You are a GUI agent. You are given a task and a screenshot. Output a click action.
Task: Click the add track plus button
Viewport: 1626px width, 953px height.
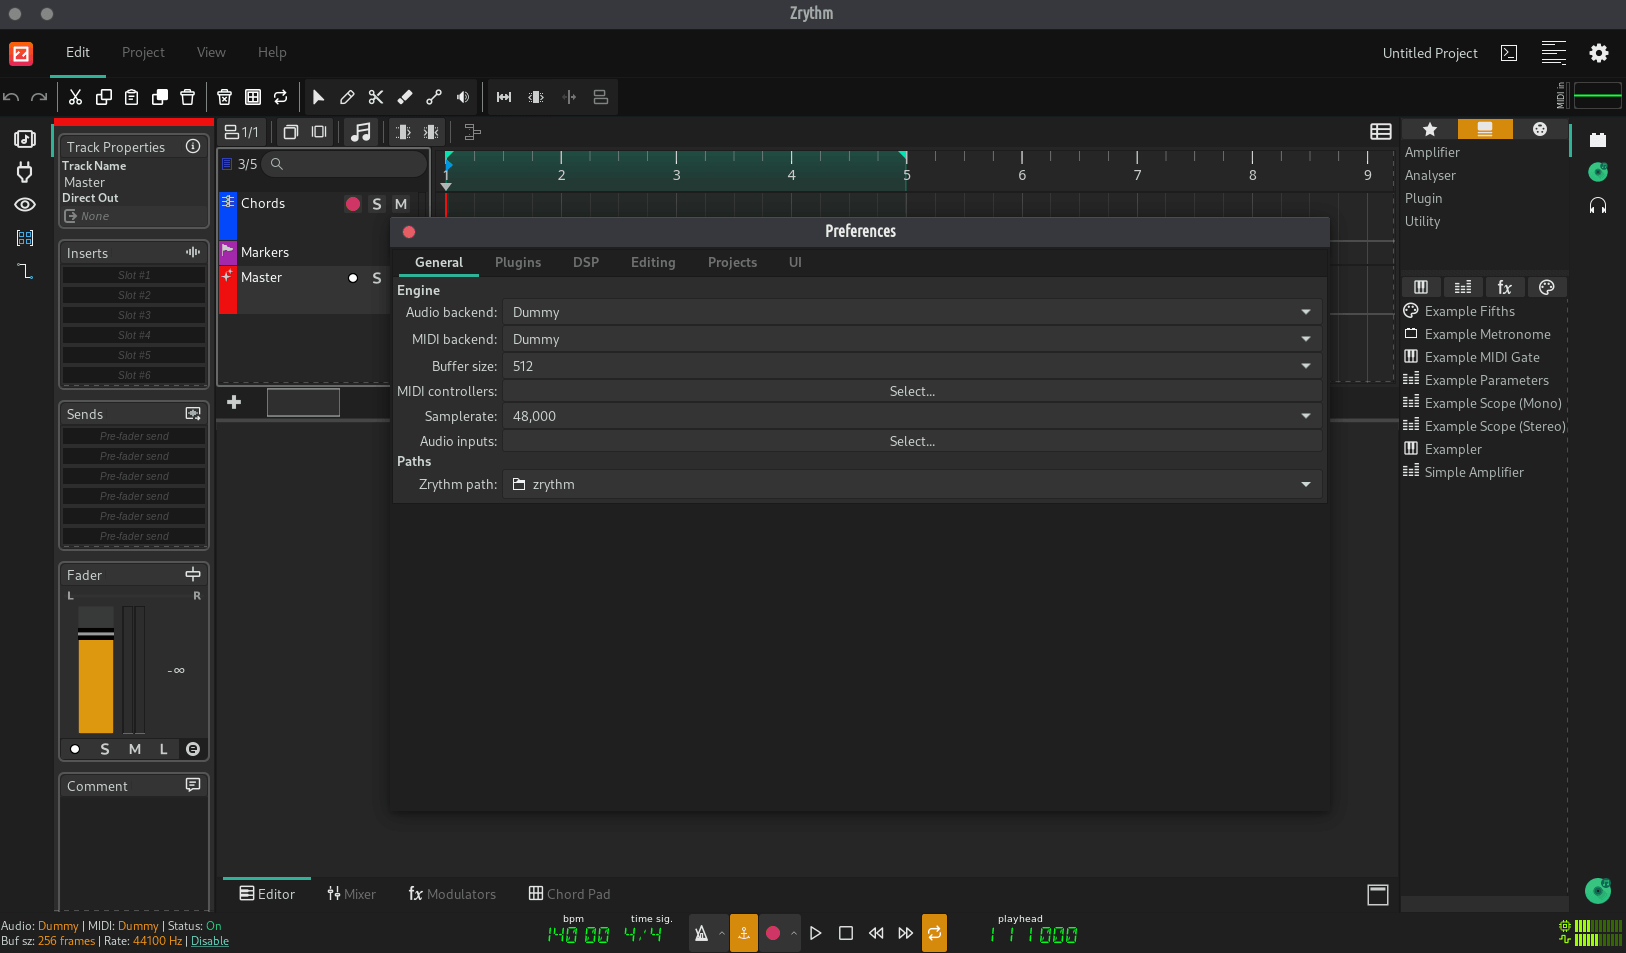click(x=234, y=402)
